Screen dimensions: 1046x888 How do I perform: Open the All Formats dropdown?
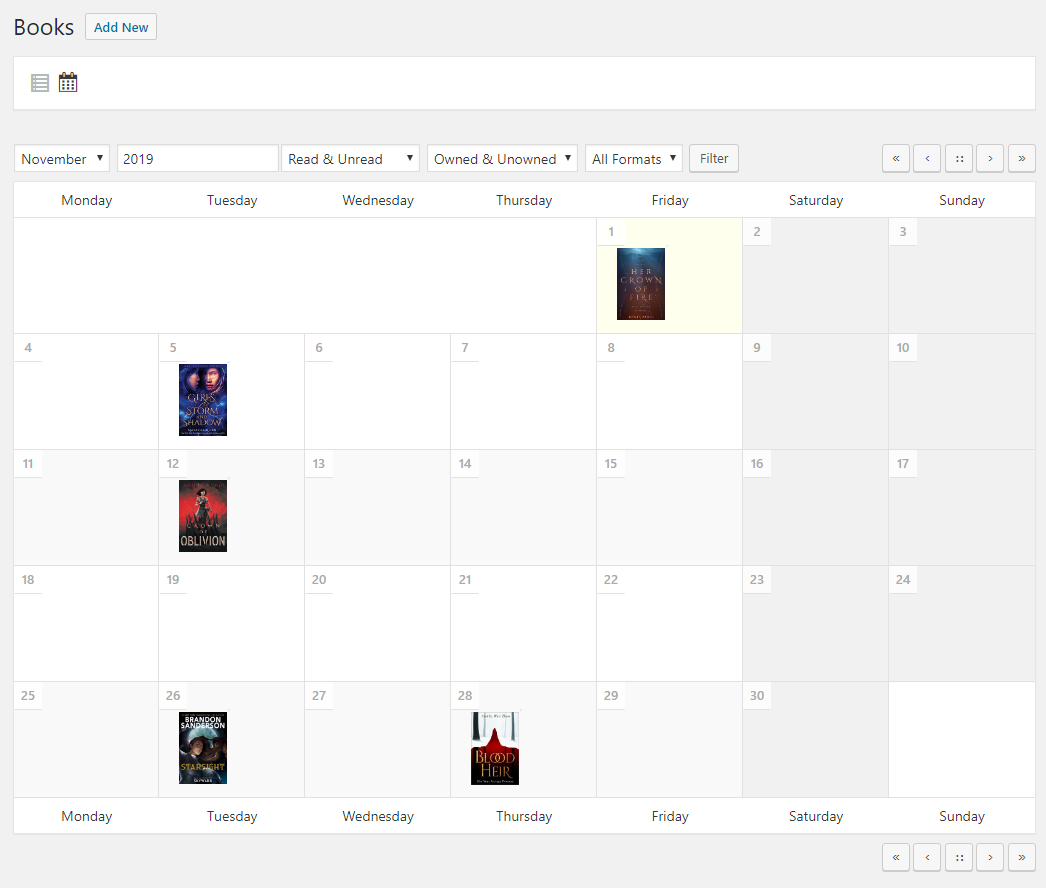(634, 159)
